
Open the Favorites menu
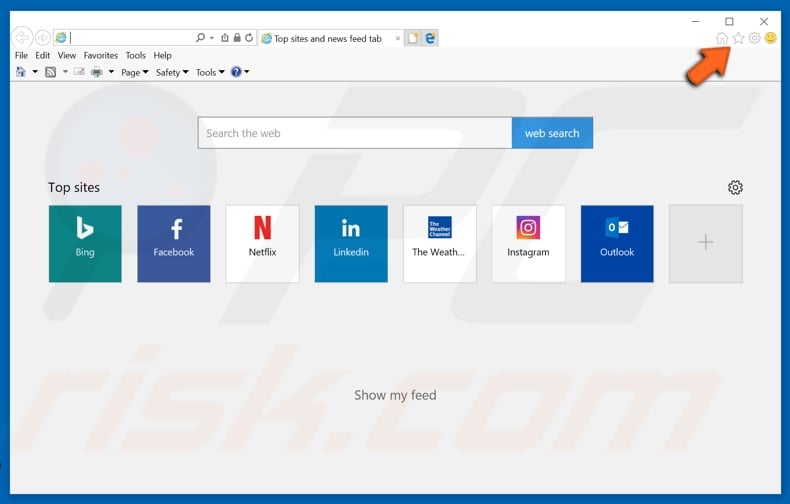(101, 55)
